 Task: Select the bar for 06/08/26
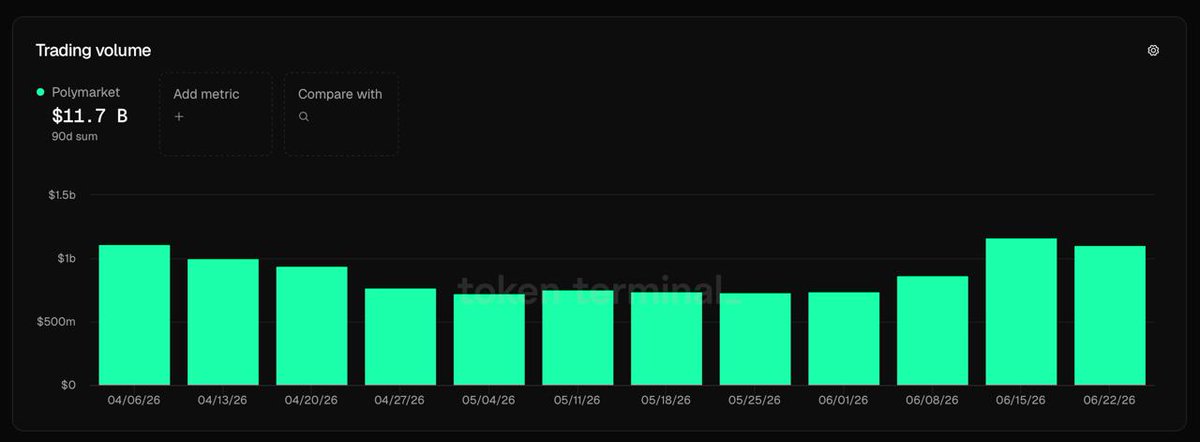[x=933, y=331]
